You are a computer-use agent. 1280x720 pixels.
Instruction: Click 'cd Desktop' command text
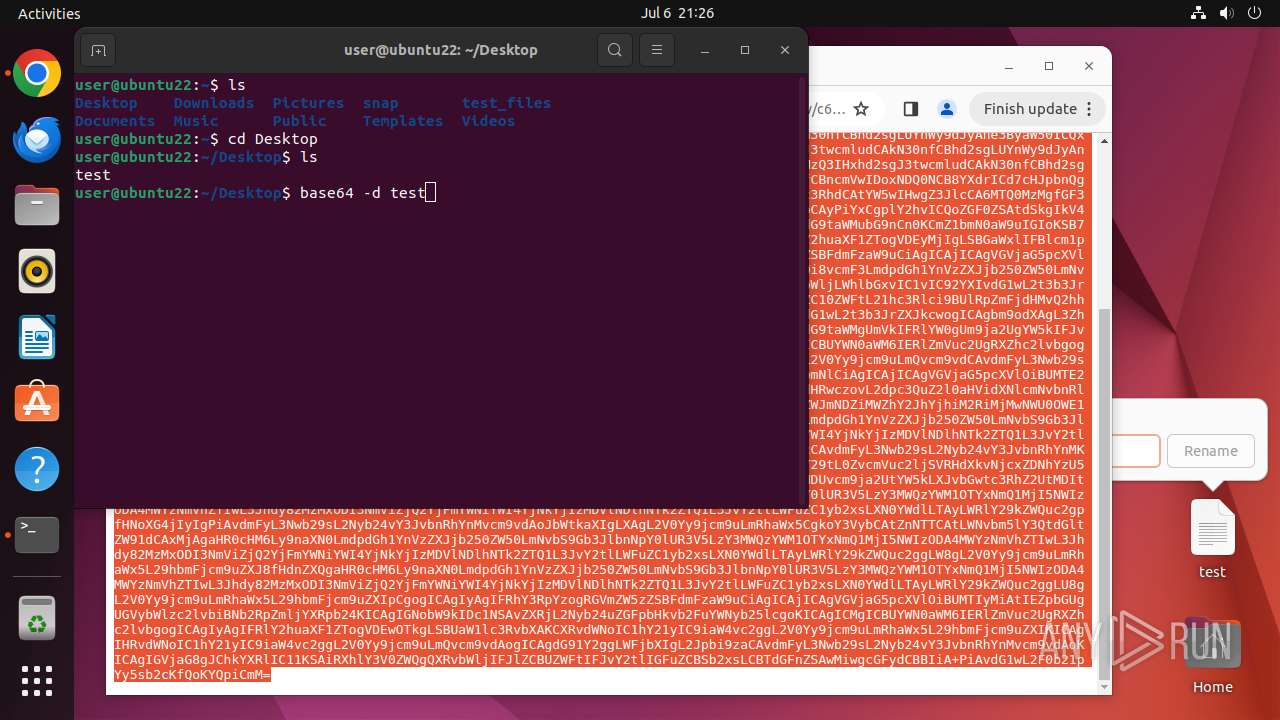tap(272, 139)
